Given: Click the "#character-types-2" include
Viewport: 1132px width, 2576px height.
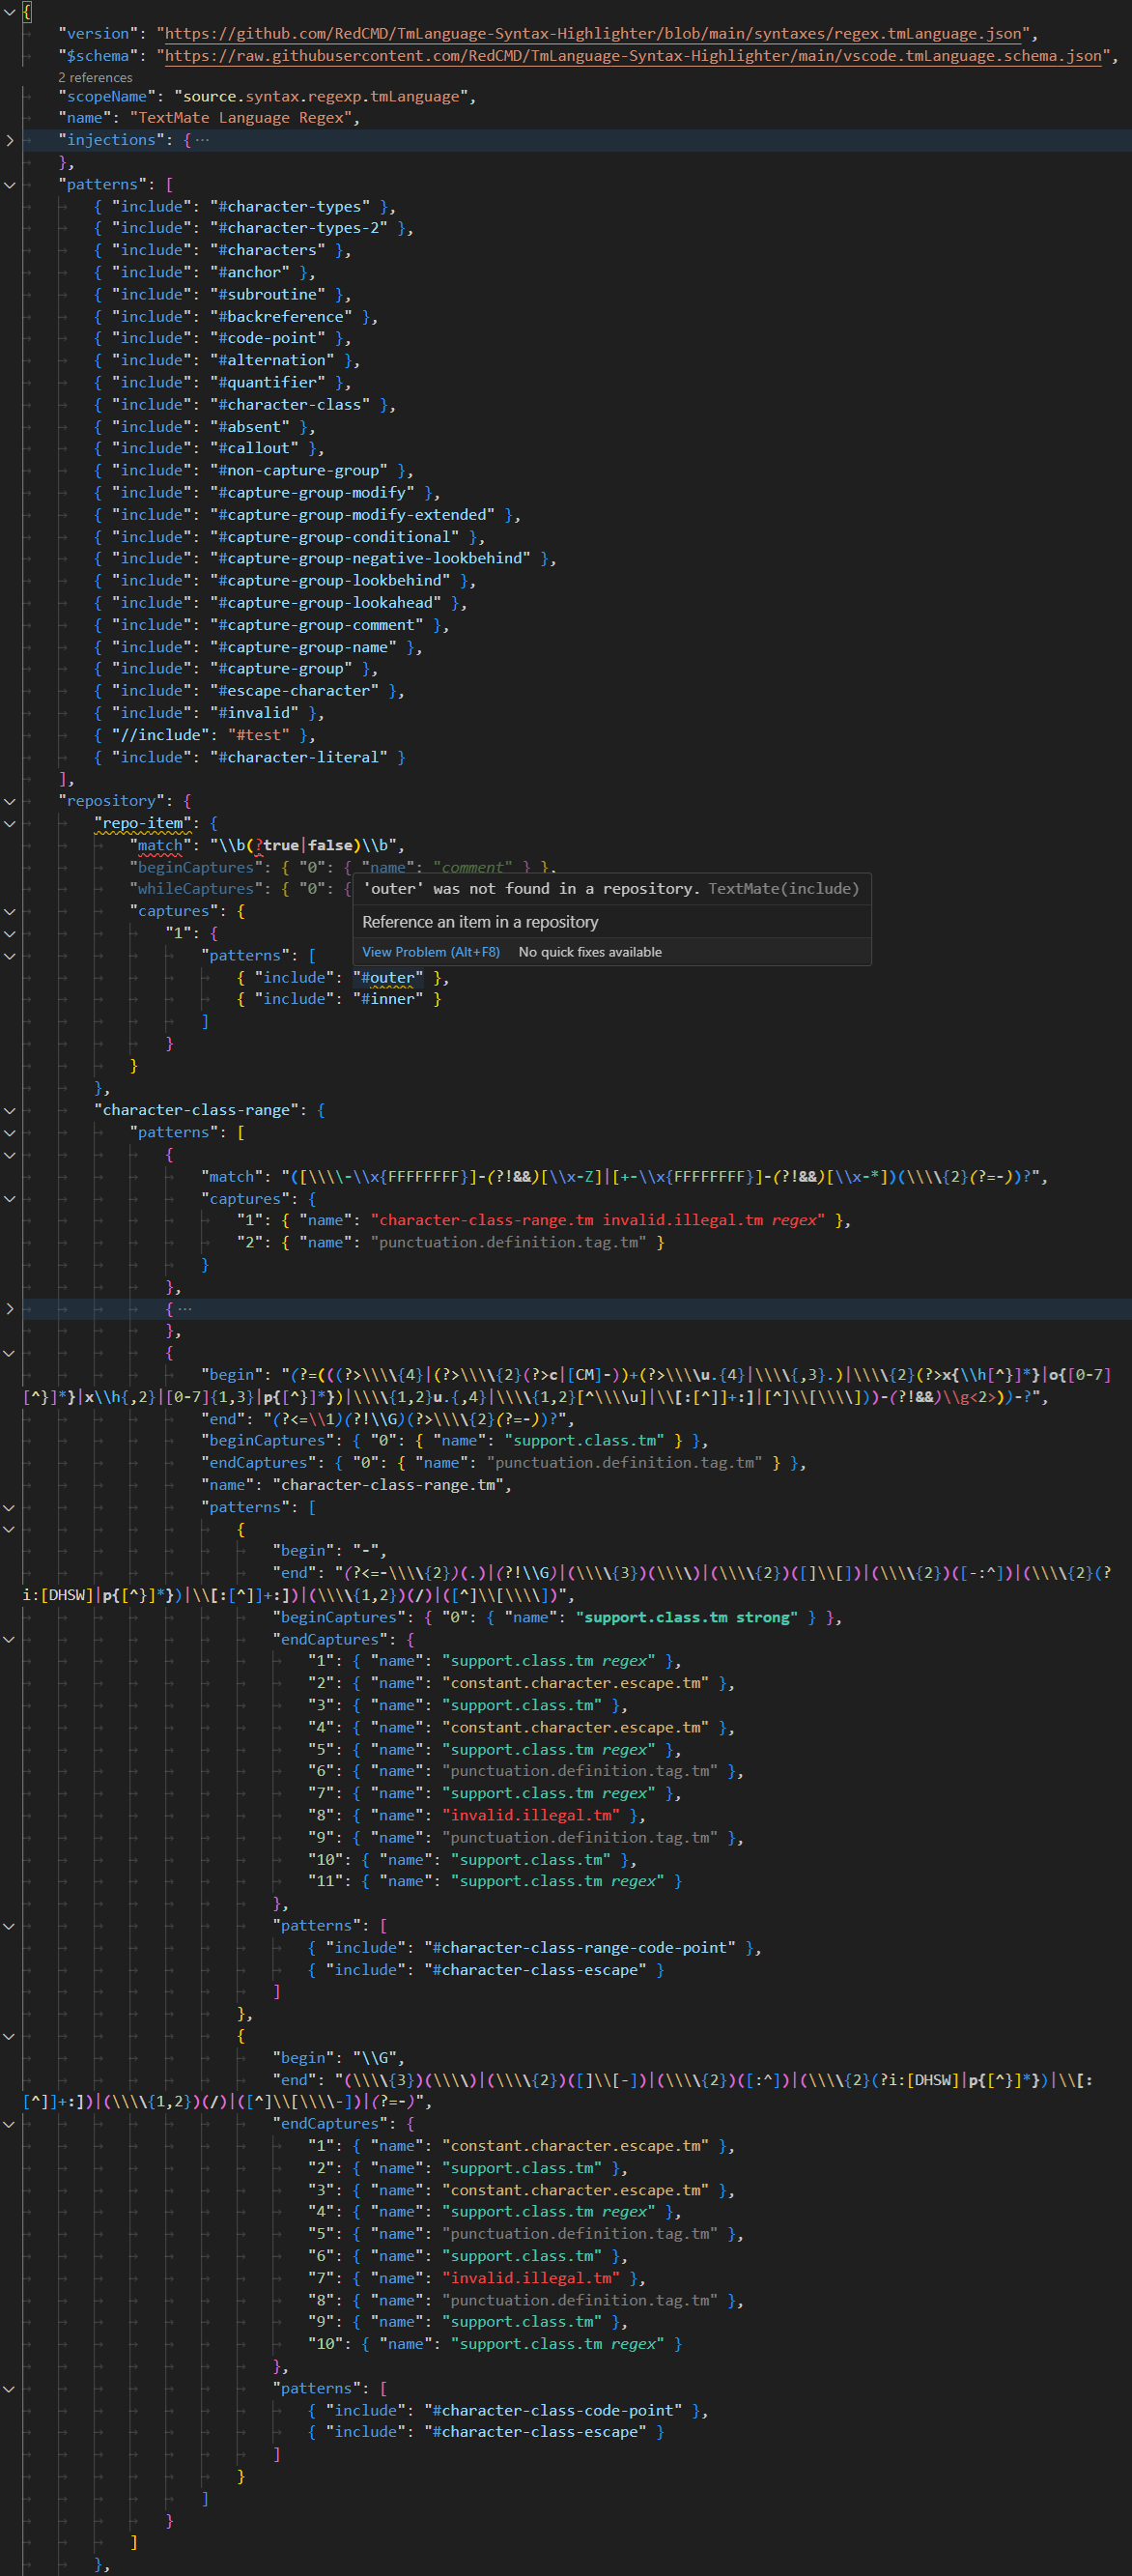Looking at the screenshot, I should click(299, 228).
